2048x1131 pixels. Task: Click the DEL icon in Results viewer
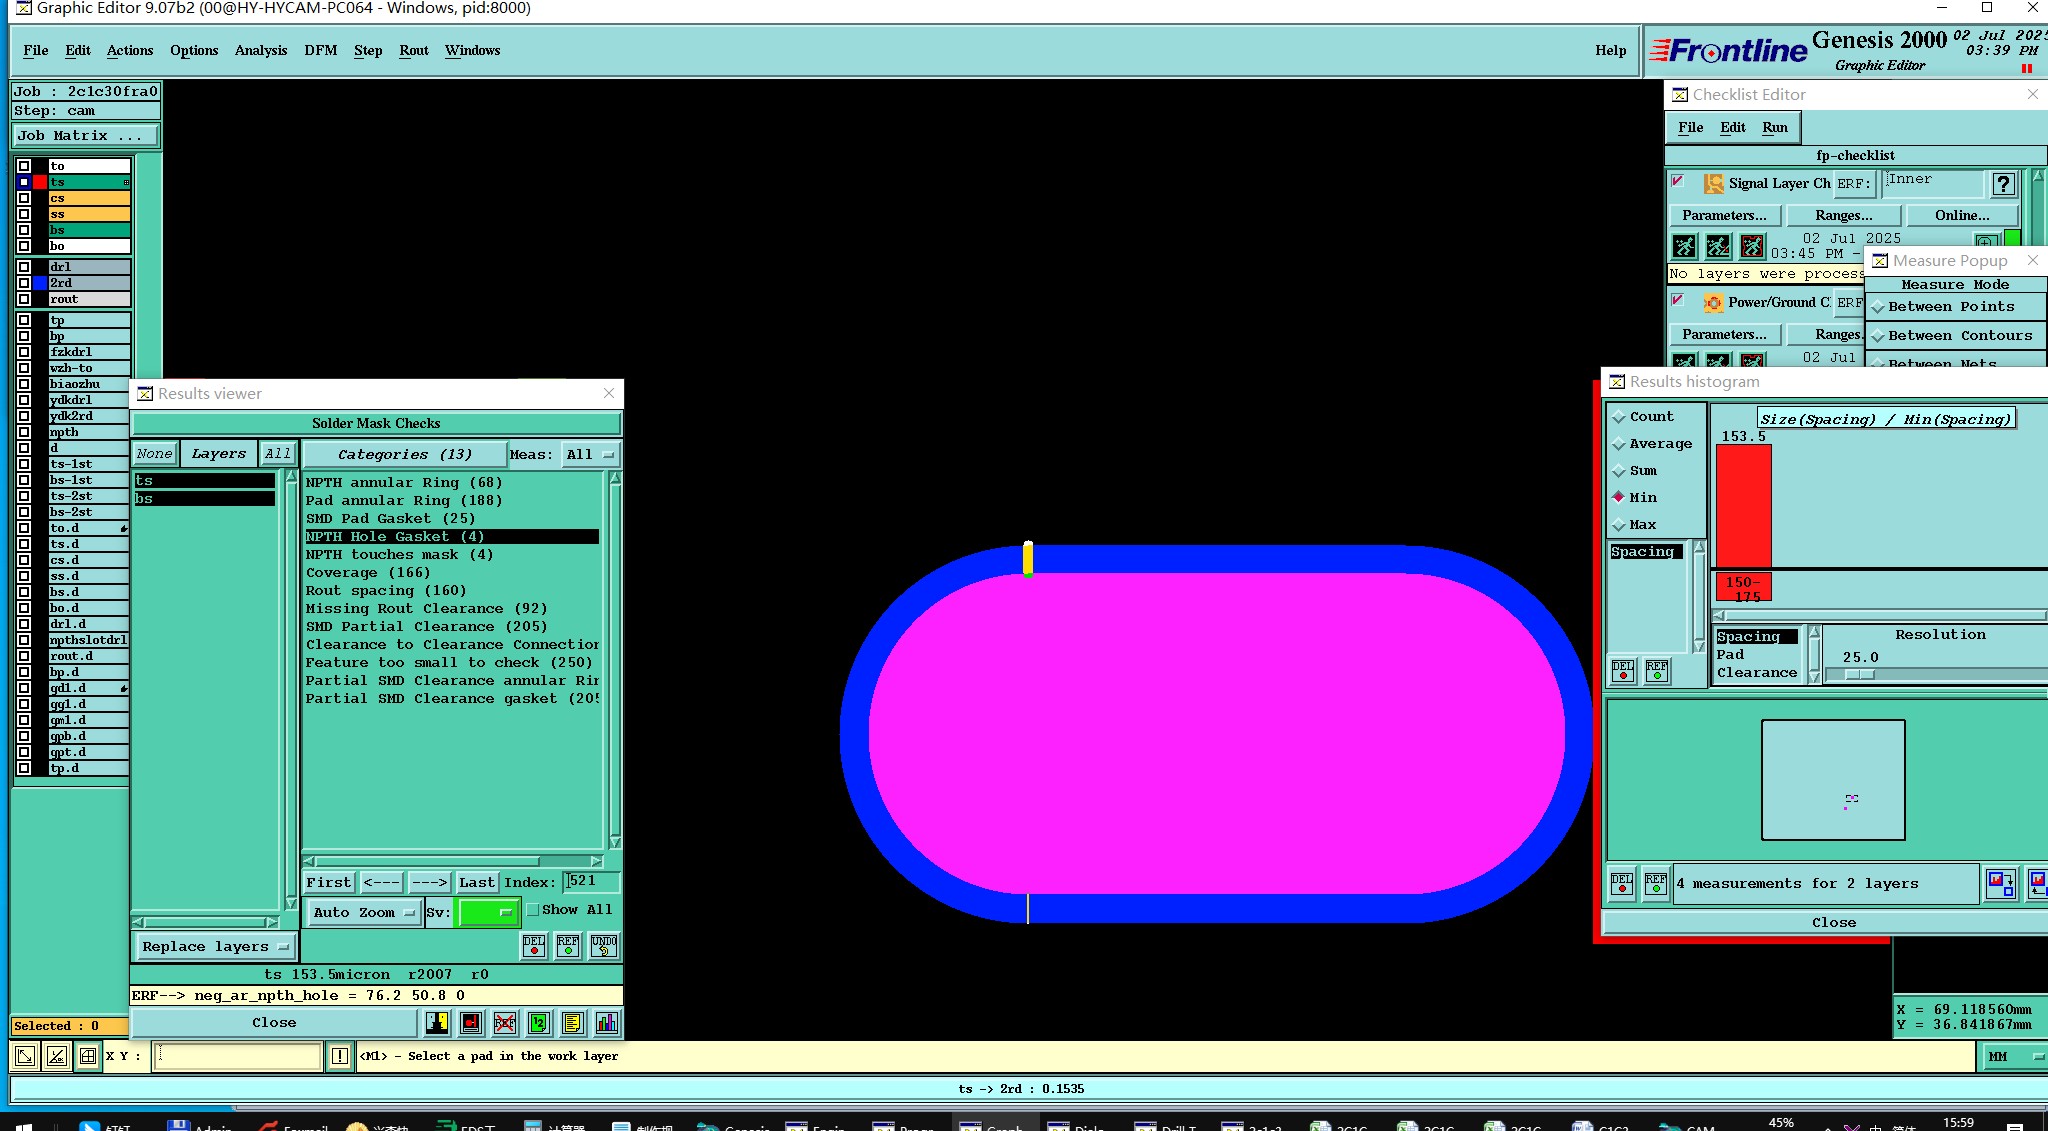(534, 945)
